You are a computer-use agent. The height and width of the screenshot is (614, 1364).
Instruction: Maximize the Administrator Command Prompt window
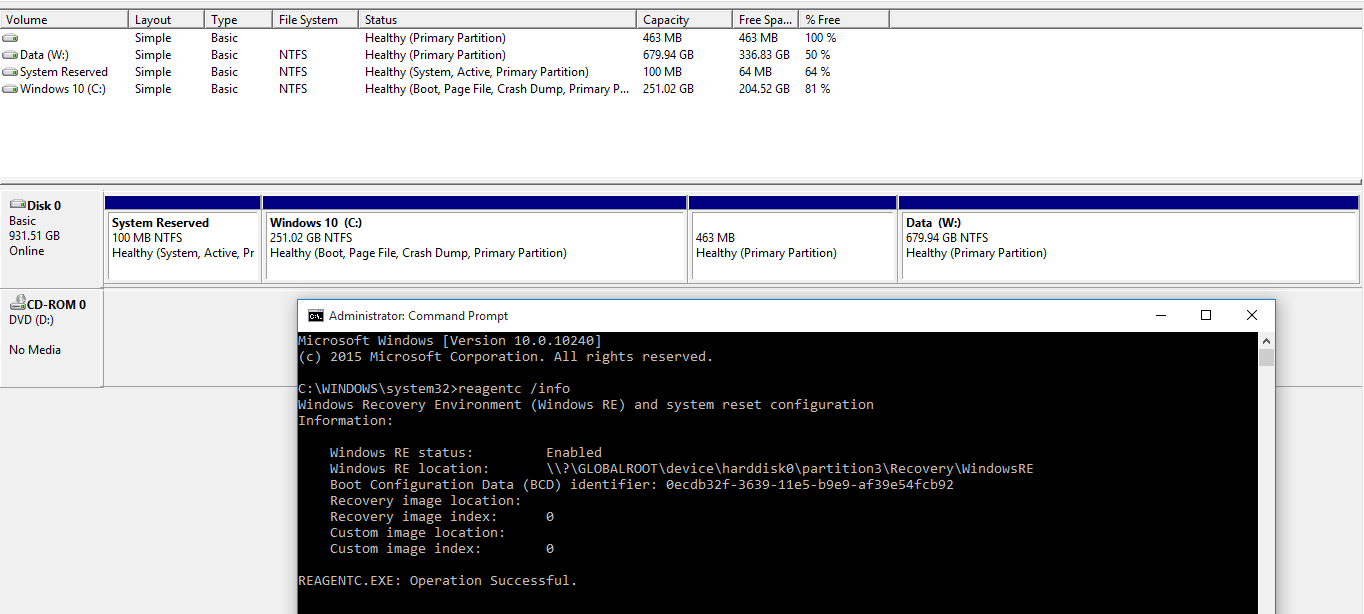point(1206,315)
